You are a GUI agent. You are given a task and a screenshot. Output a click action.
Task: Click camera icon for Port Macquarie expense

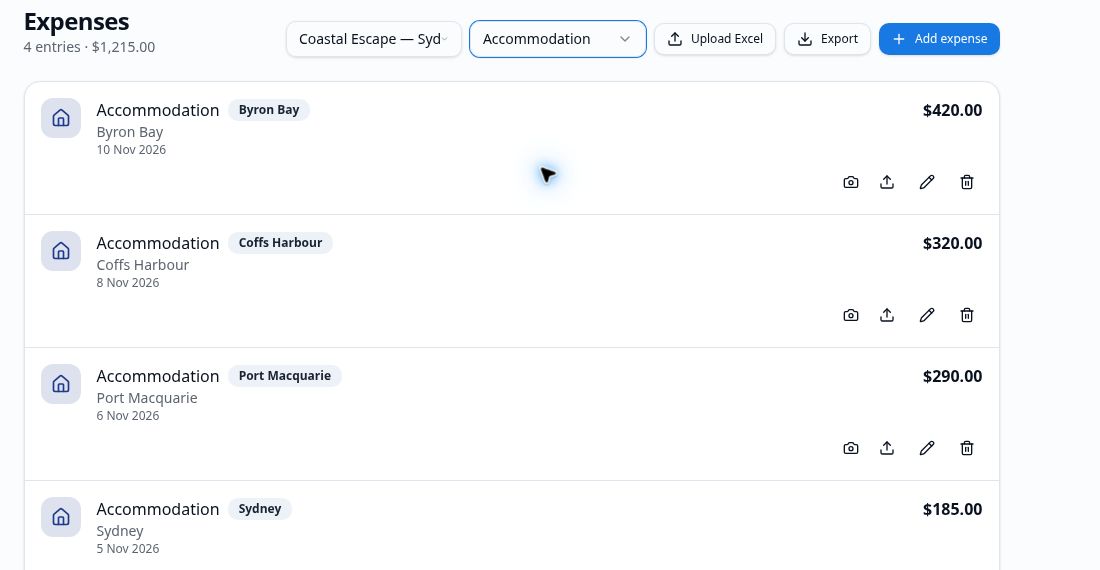tap(850, 448)
